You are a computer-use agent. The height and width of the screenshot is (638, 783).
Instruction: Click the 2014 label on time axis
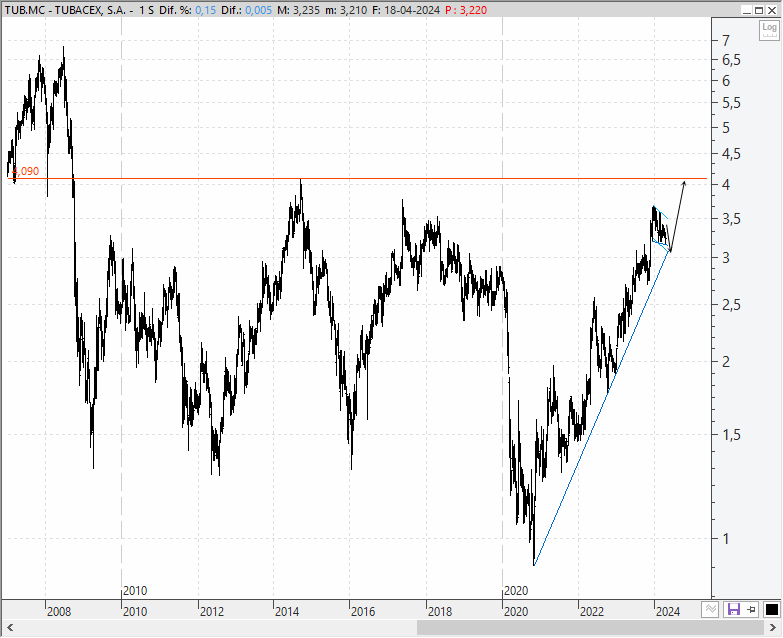coord(287,612)
